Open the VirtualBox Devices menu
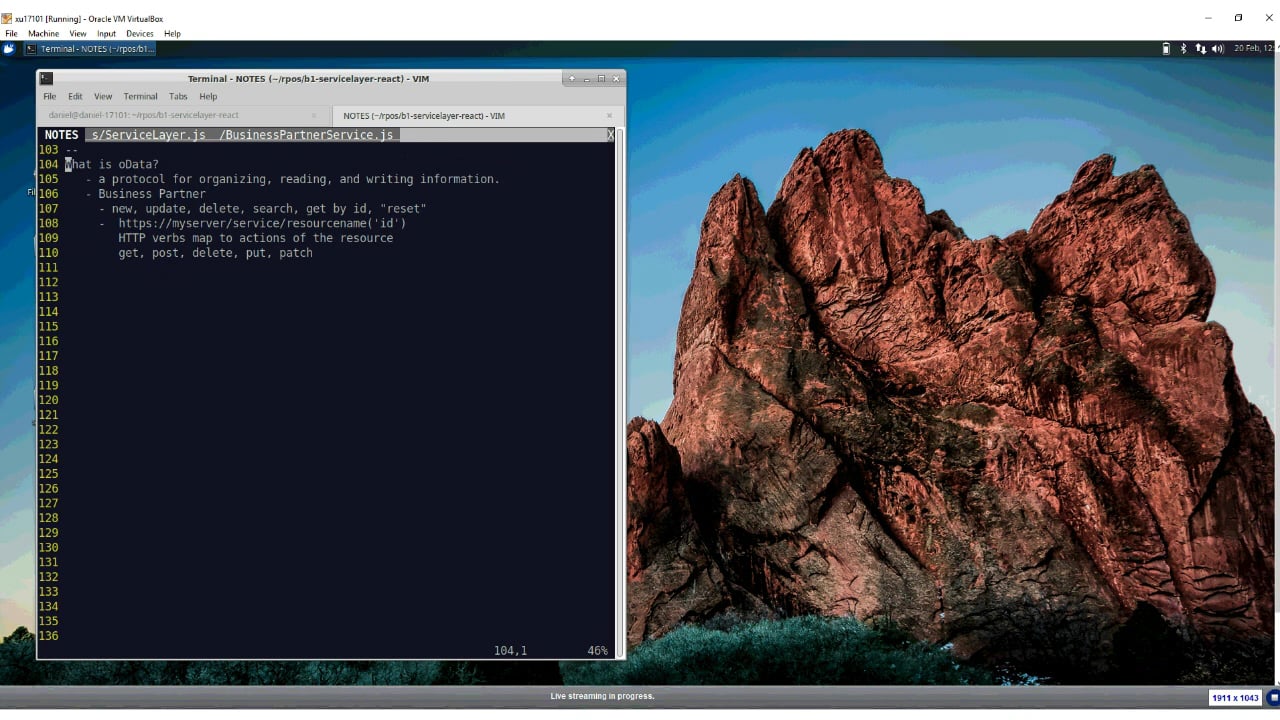This screenshot has width=1280, height=720. (140, 33)
